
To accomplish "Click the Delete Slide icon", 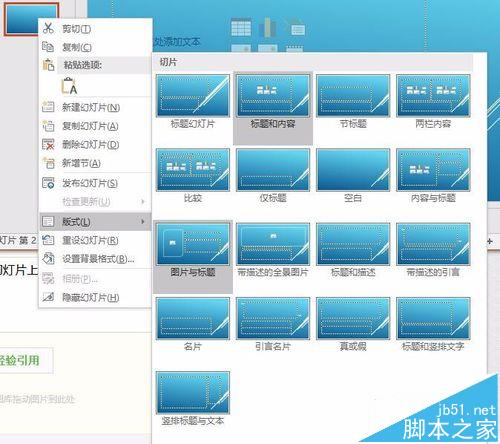I will point(48,144).
